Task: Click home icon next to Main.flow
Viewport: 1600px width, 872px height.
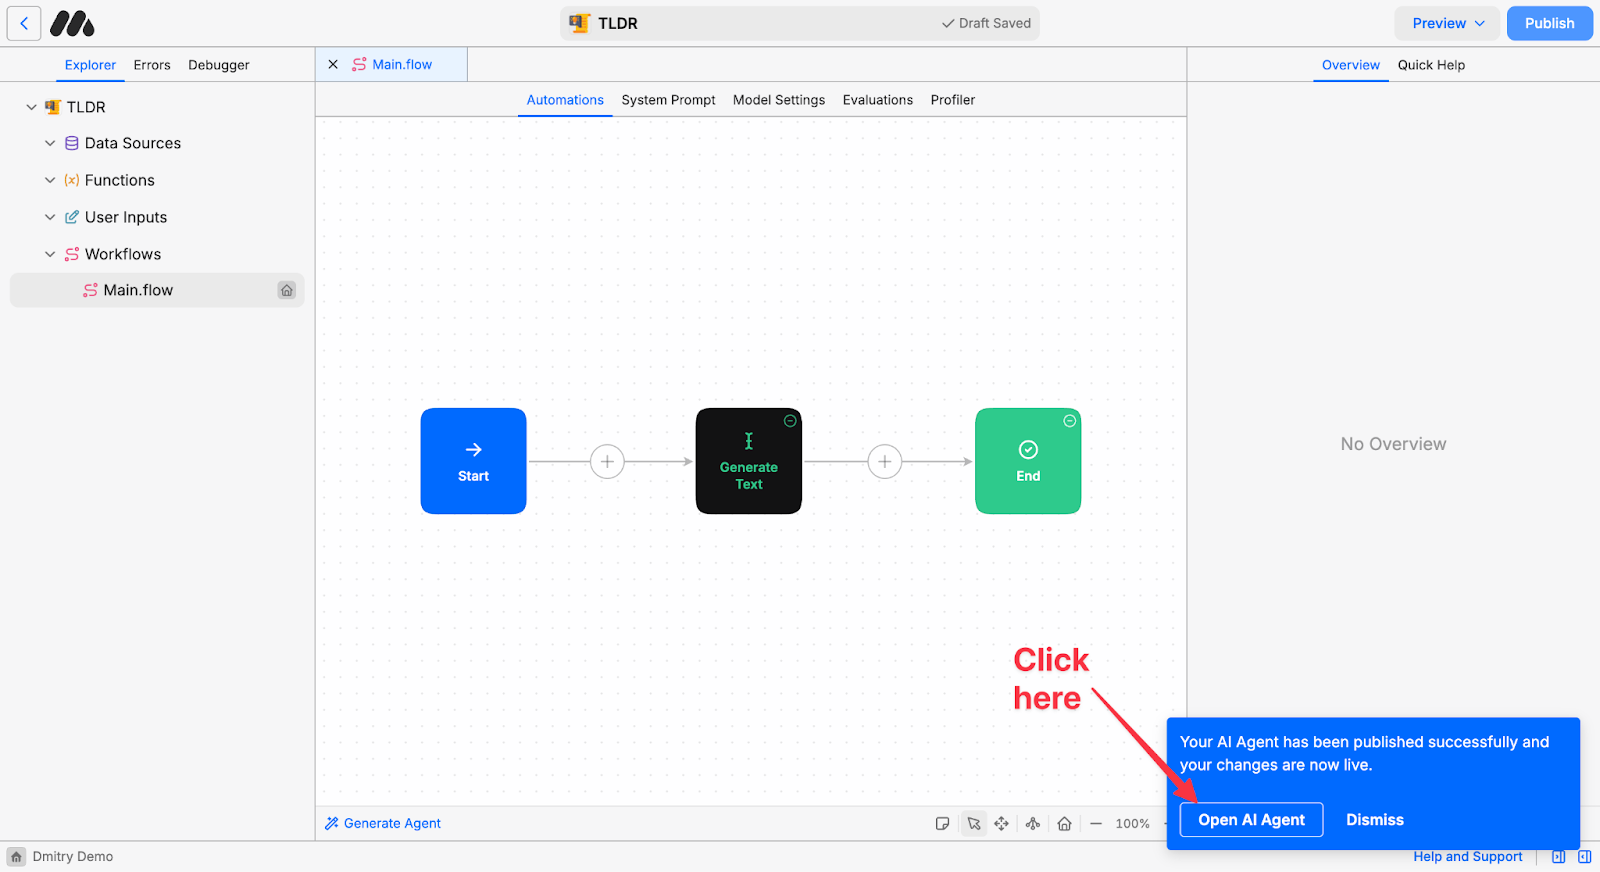Action: click(287, 290)
